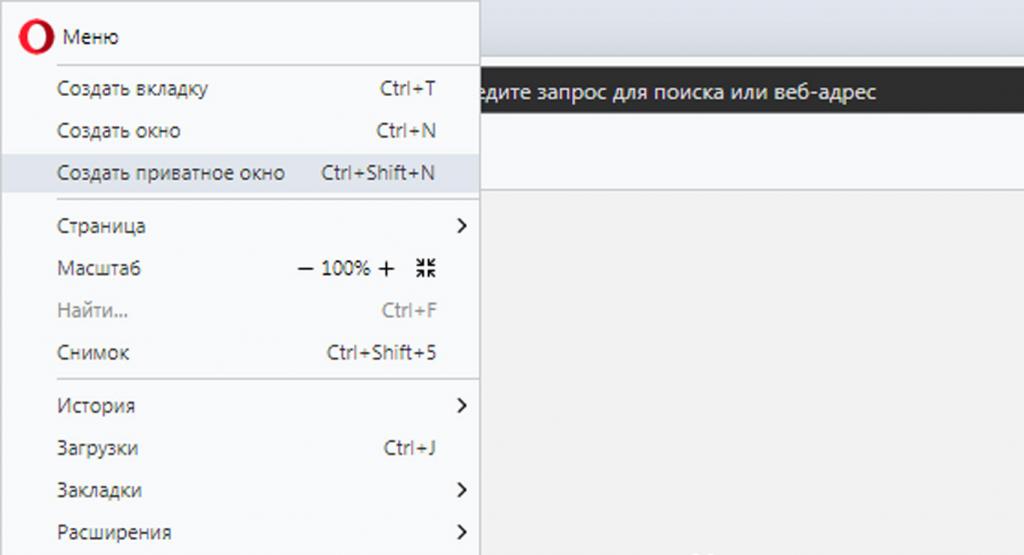The height and width of the screenshot is (555, 1024).
Task: Open Загрузки downloads menu item
Action: coord(241,448)
